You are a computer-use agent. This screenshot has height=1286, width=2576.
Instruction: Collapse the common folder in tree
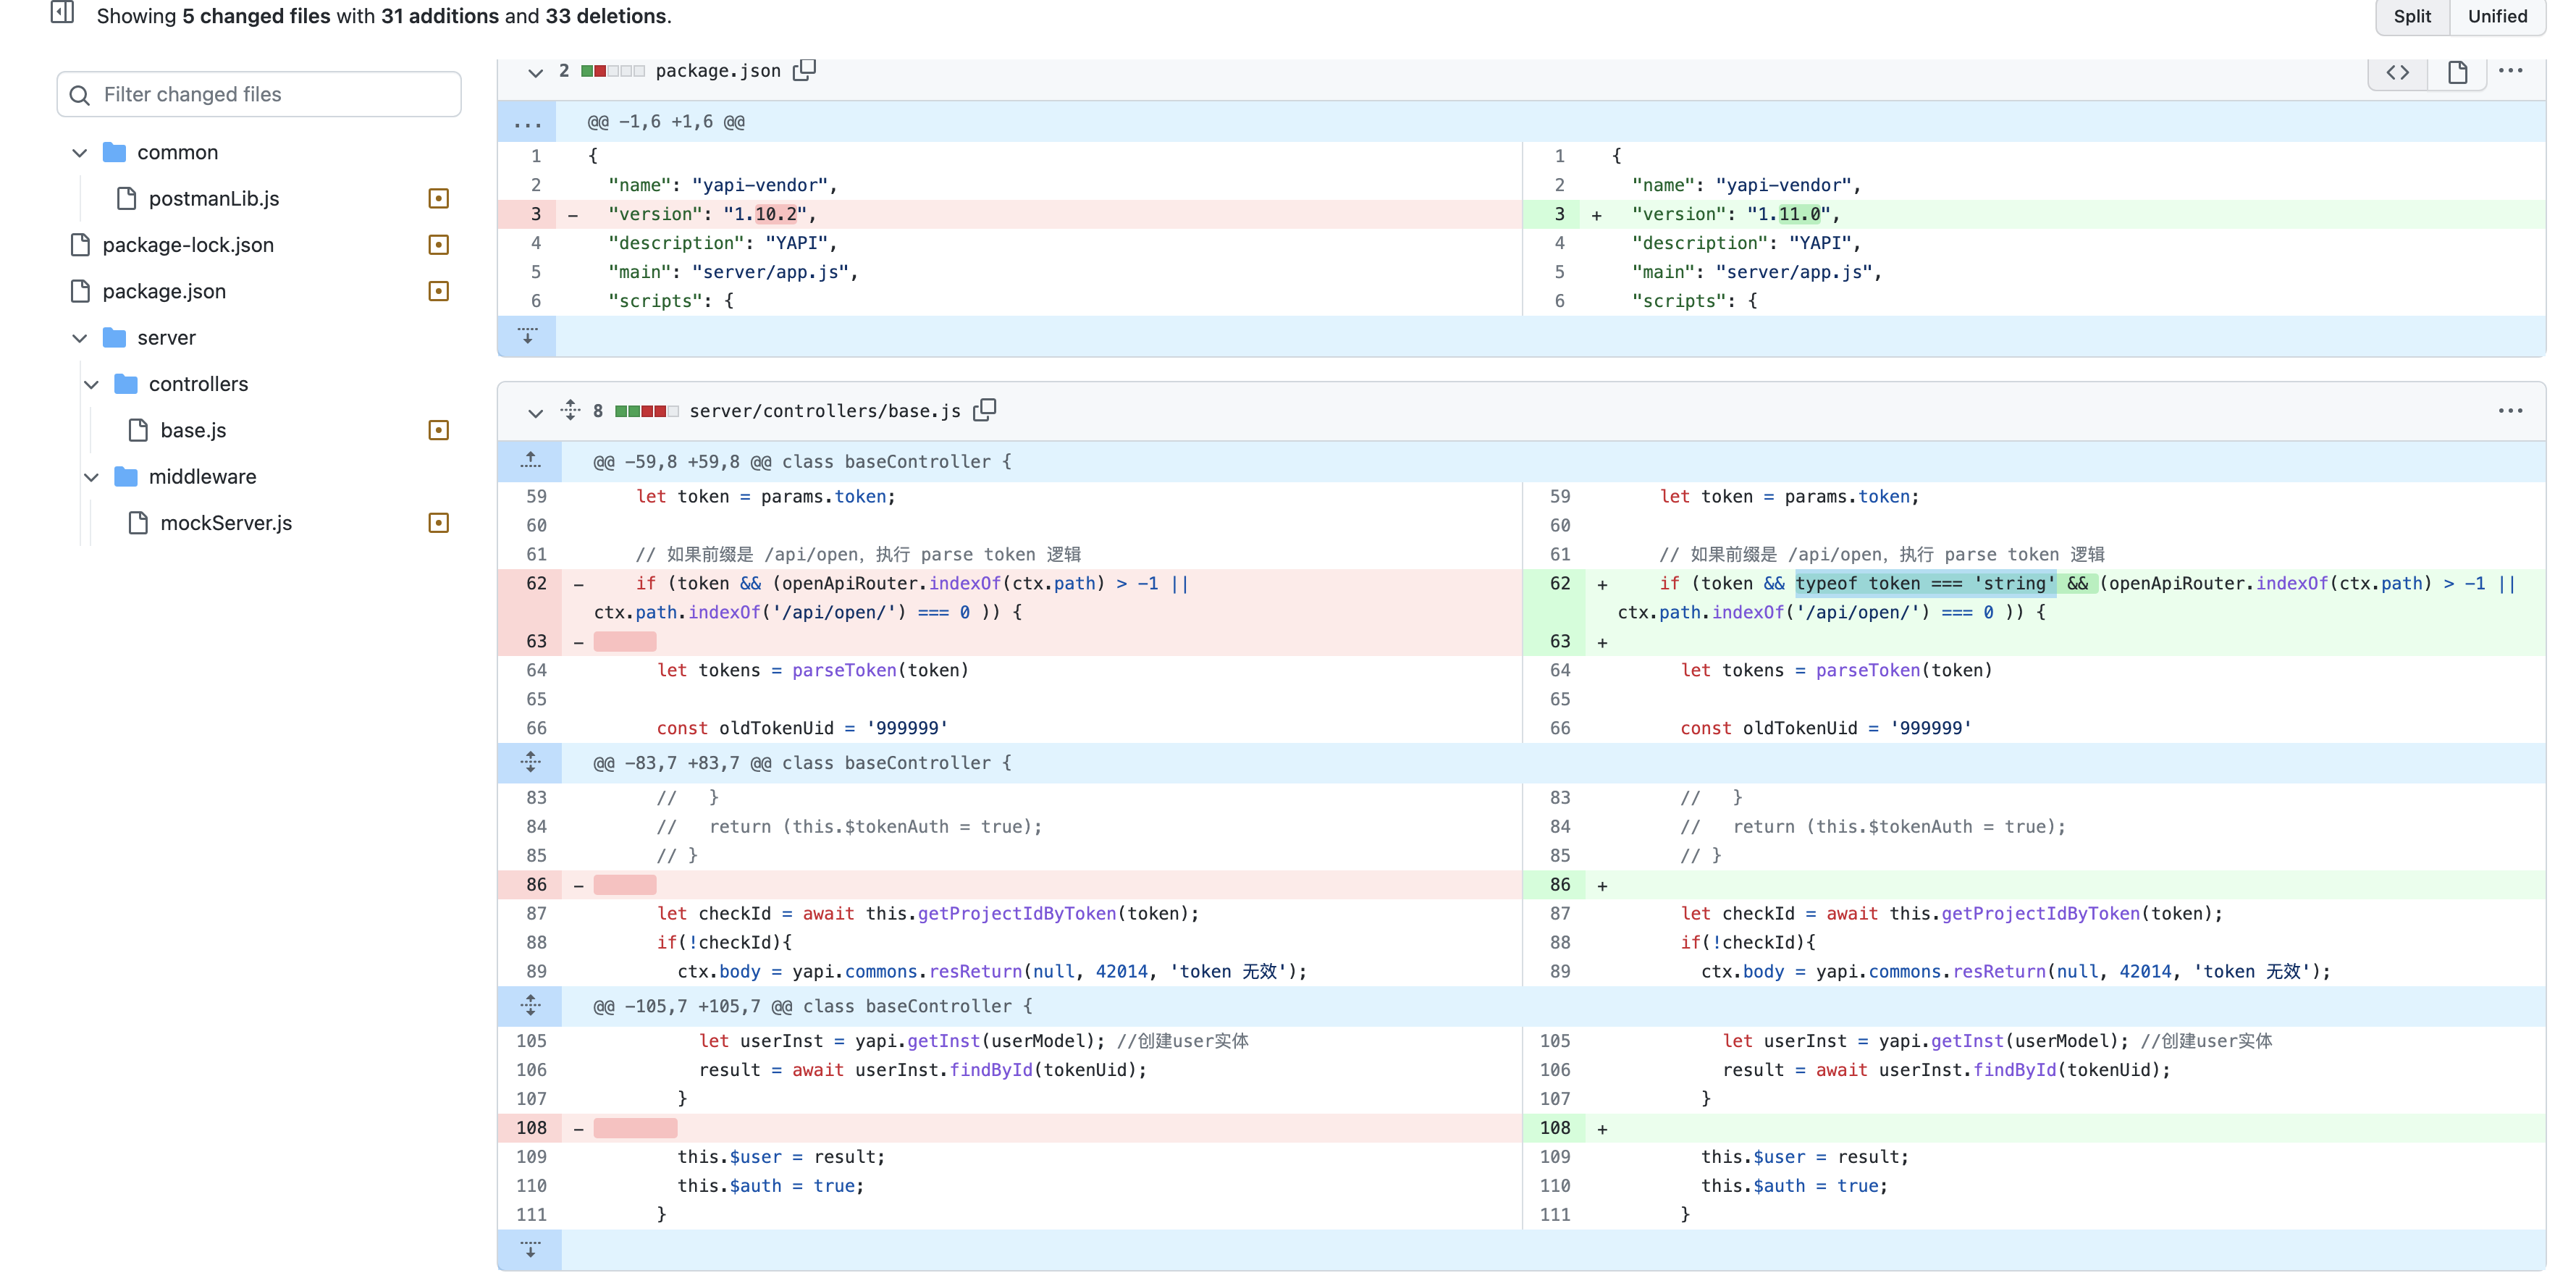[x=80, y=153]
